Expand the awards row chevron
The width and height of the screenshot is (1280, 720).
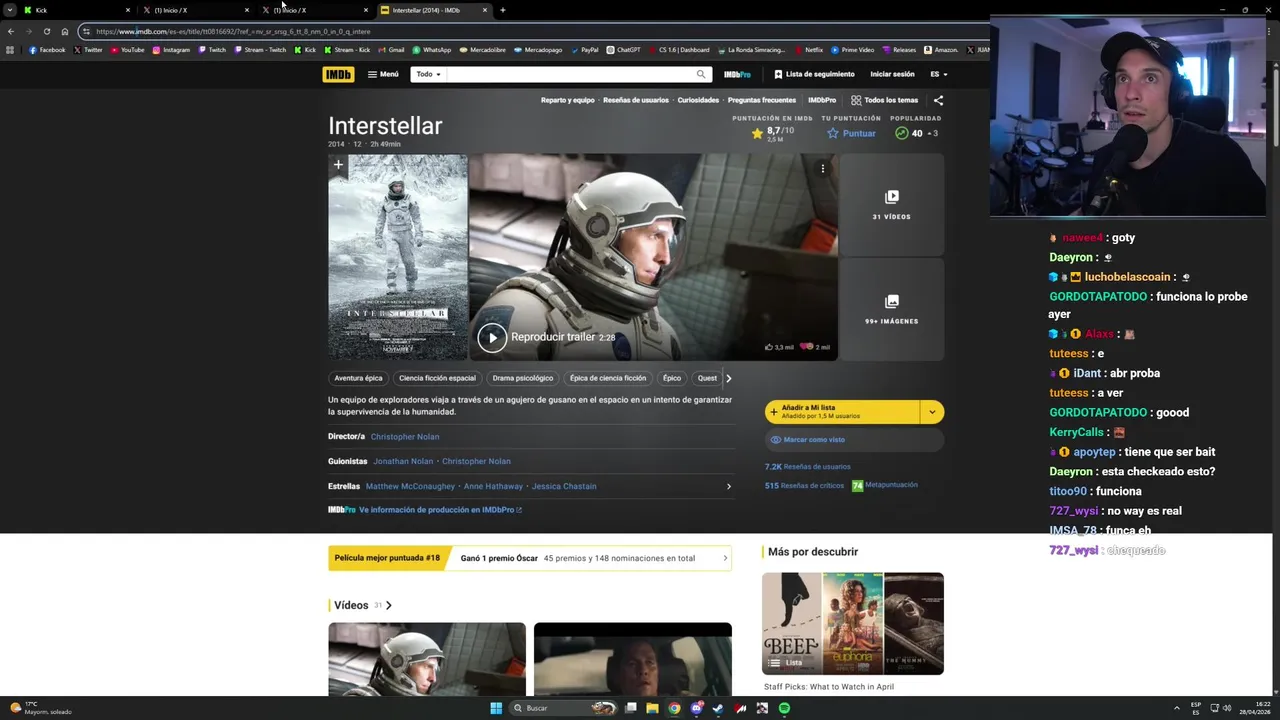(x=725, y=558)
